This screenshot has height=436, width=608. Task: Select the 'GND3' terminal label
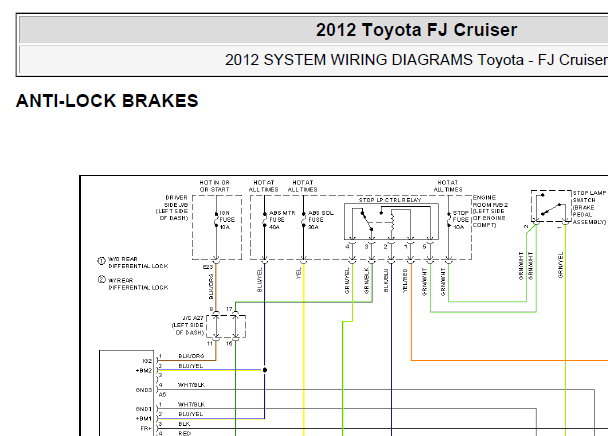pyautogui.click(x=144, y=390)
